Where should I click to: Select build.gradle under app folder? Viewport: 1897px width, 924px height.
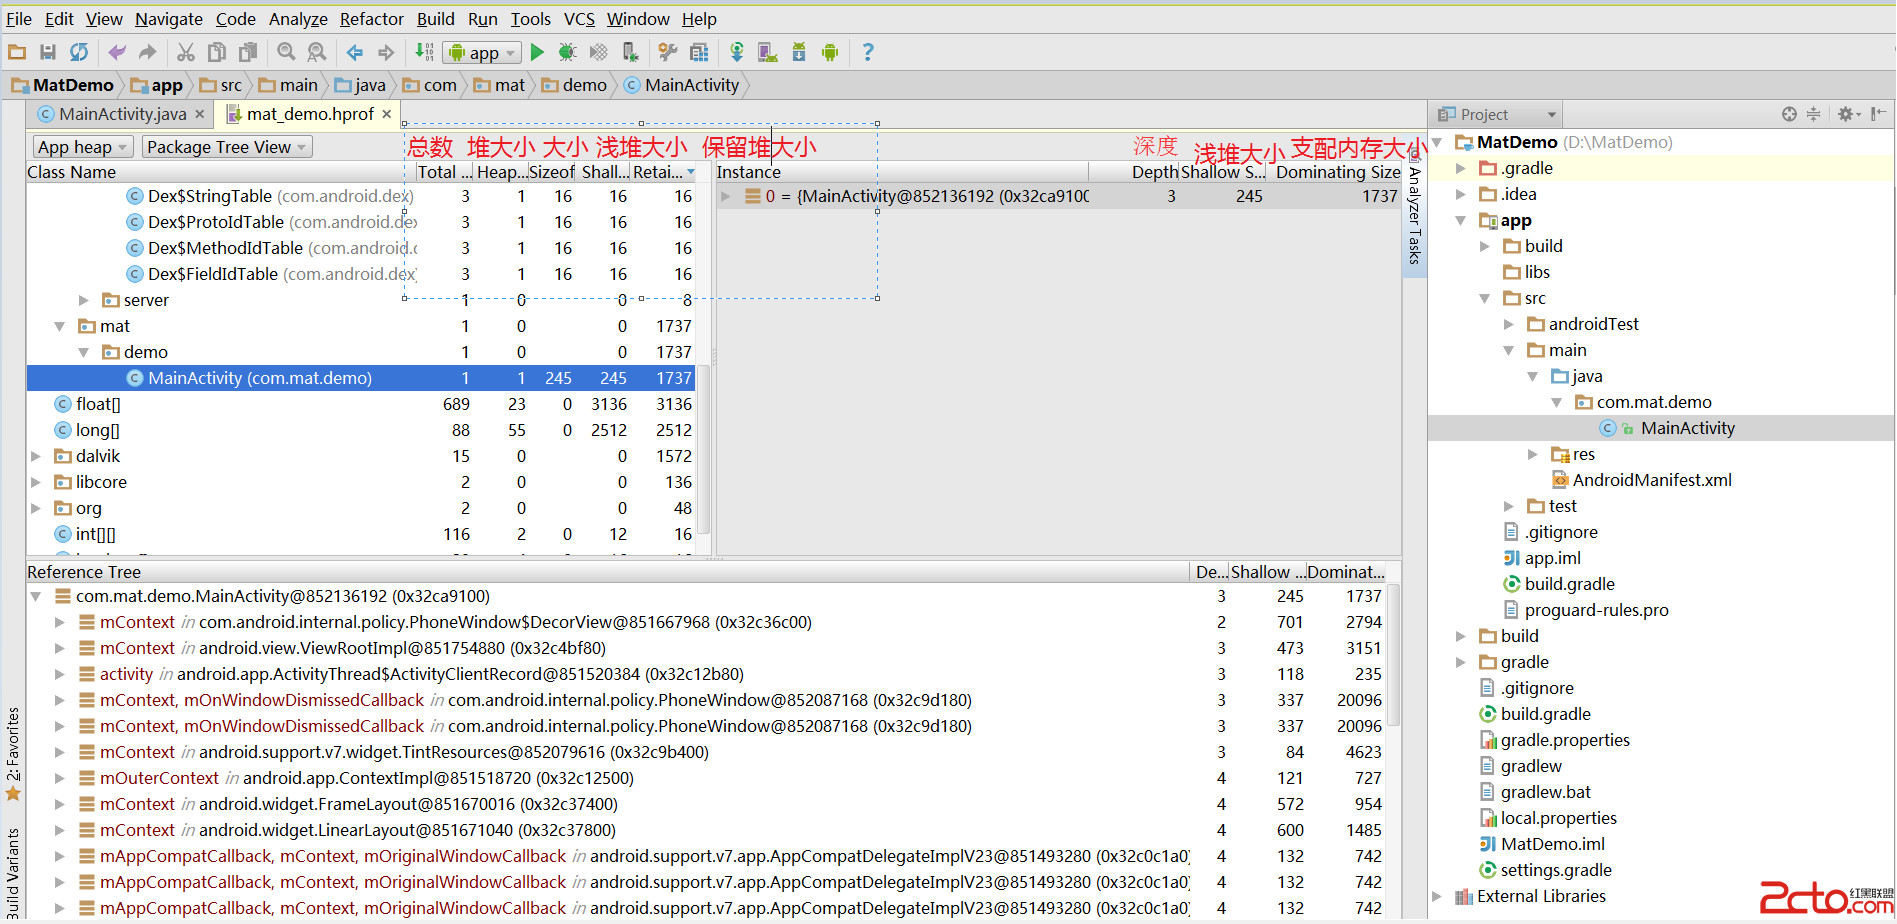pos(1568,584)
